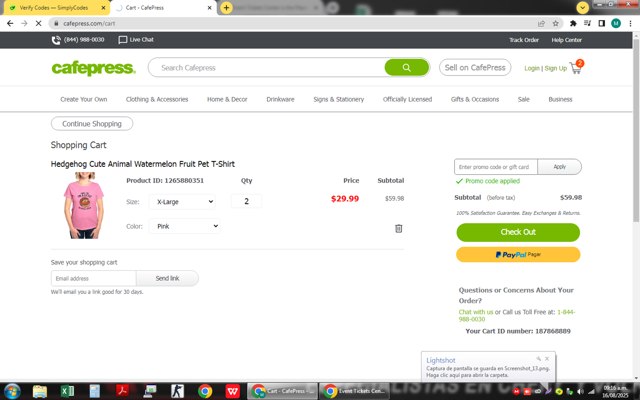Viewport: 640px width, 400px height.
Task: Click the volume icon in system tray
Action: click(x=580, y=392)
